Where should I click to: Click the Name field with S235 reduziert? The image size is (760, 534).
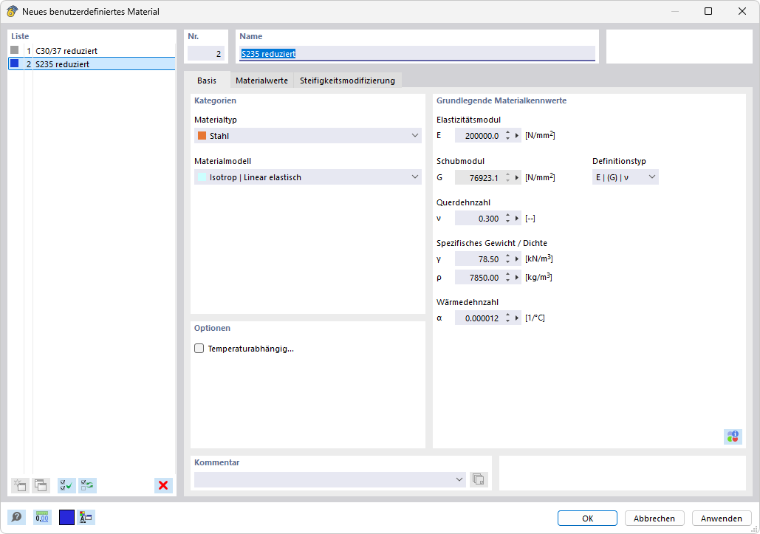tap(417, 53)
